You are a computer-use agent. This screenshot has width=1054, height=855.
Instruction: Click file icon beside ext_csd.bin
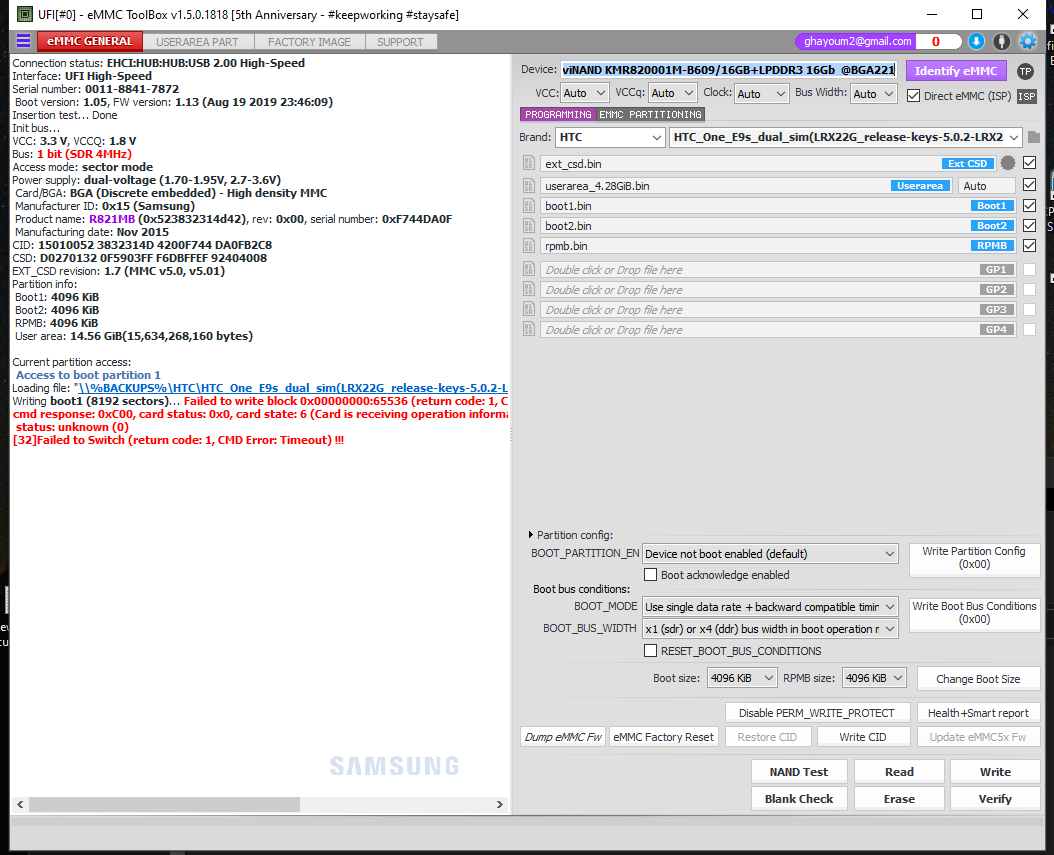tap(529, 163)
